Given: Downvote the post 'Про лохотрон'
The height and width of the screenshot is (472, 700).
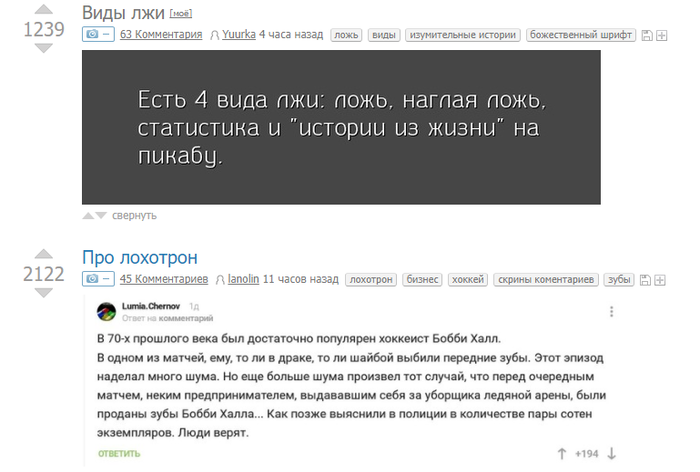Looking at the screenshot, I should (x=43, y=292).
